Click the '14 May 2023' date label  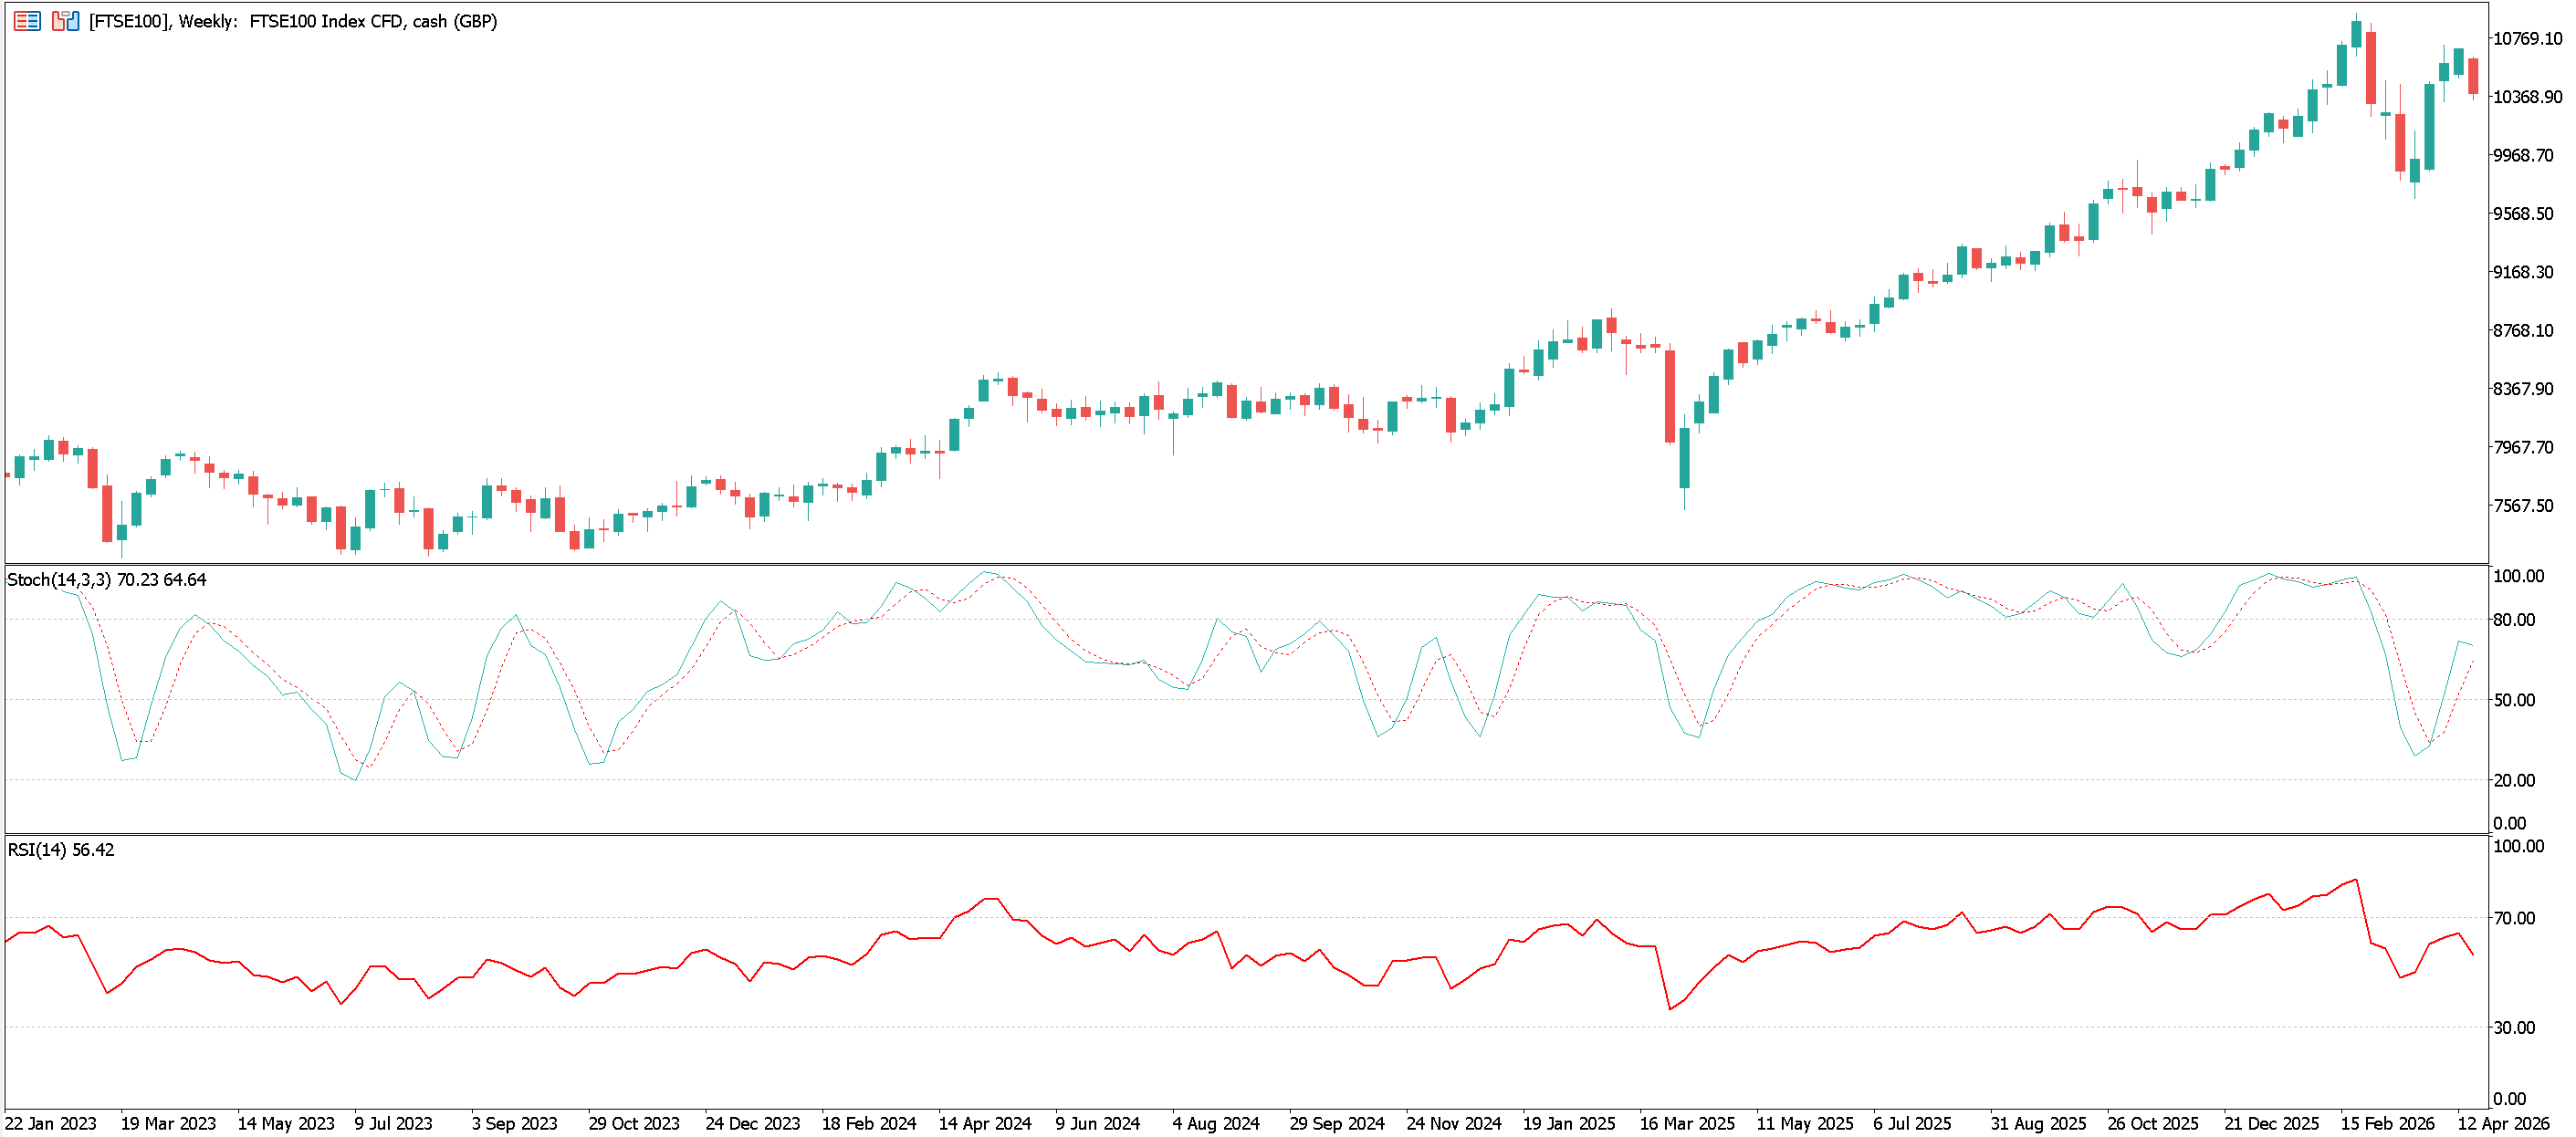coord(286,1124)
